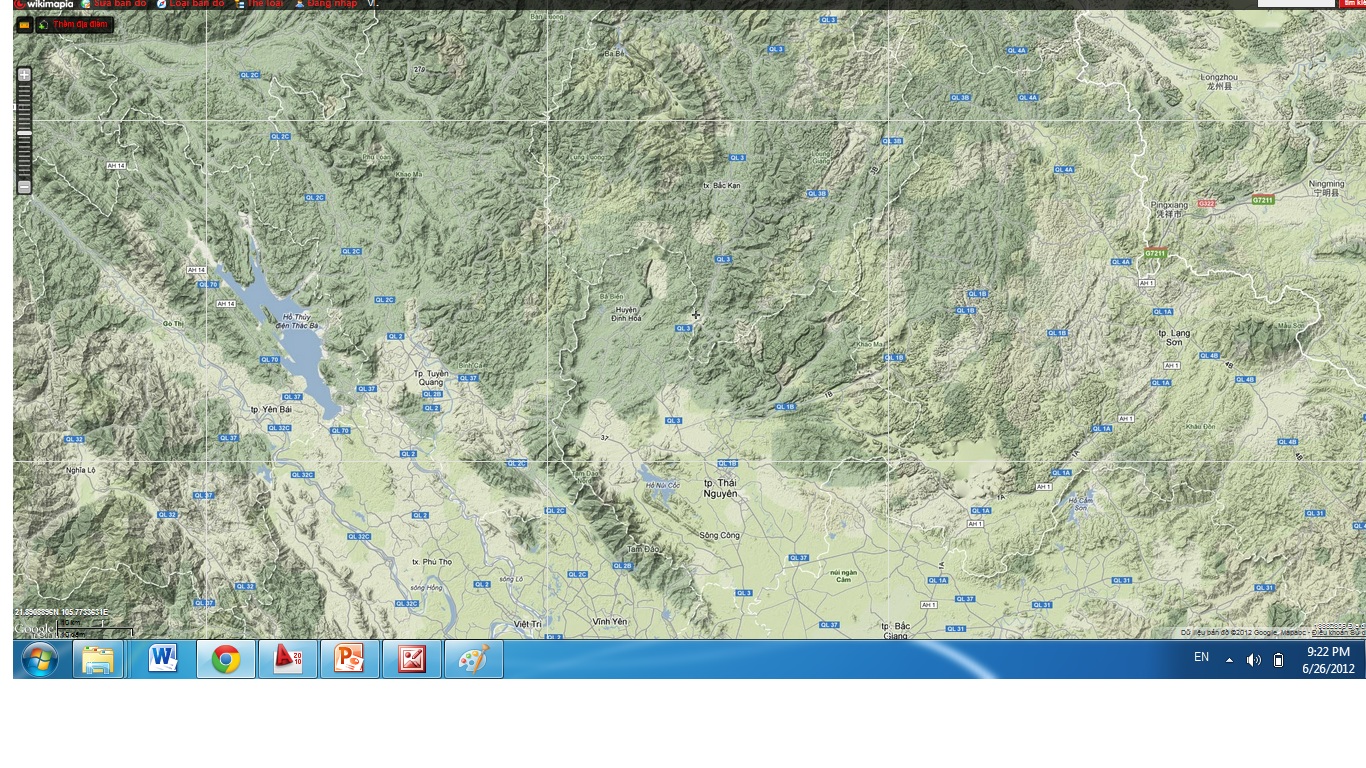Click the 'Vĩnh Yên' map label

coord(610,622)
